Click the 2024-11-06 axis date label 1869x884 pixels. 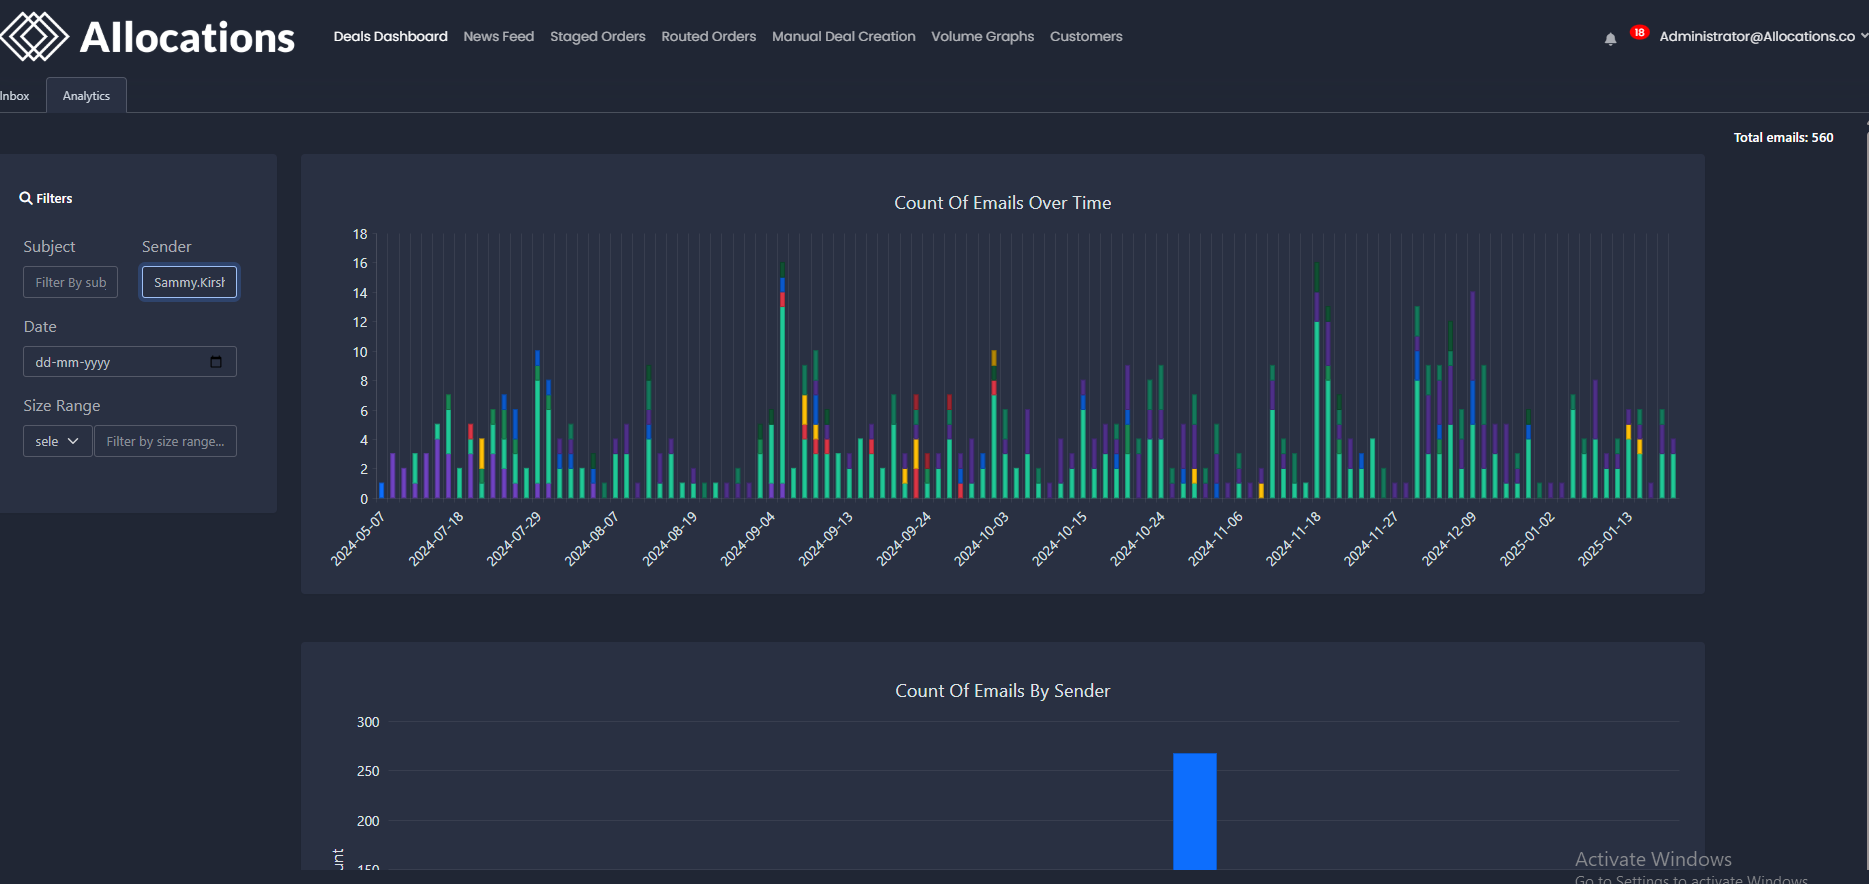click(x=1215, y=539)
